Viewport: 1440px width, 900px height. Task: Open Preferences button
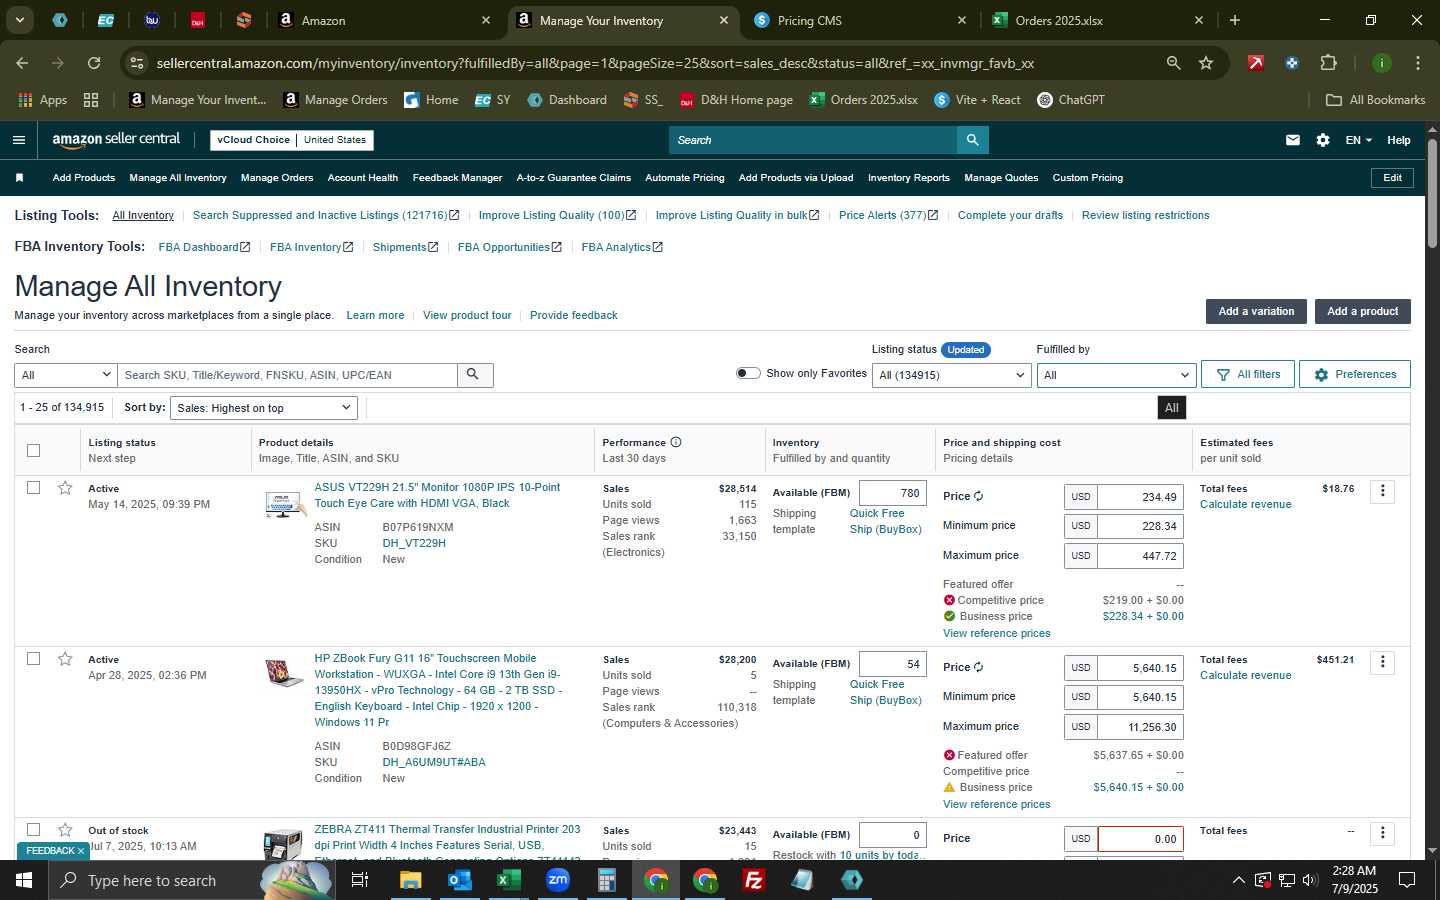[1355, 374]
